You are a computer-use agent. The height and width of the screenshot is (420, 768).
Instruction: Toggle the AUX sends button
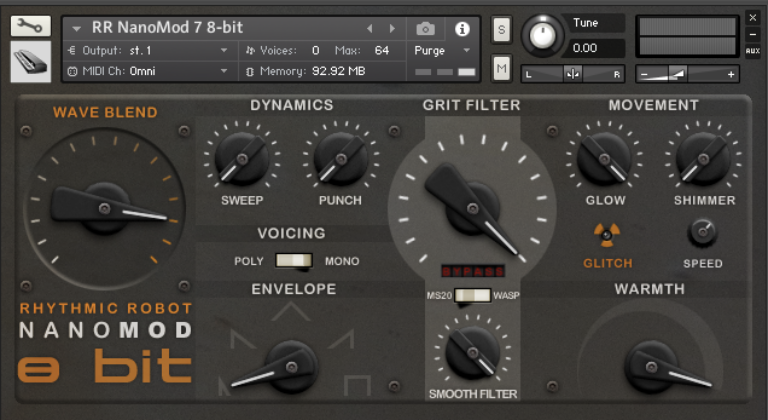753,51
